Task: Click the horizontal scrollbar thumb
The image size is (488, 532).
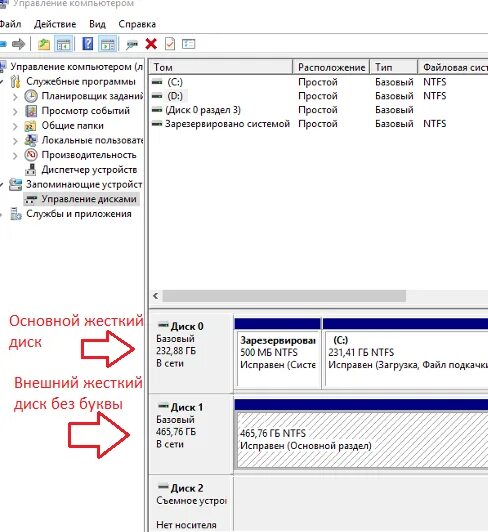Action: pyautogui.click(x=284, y=296)
